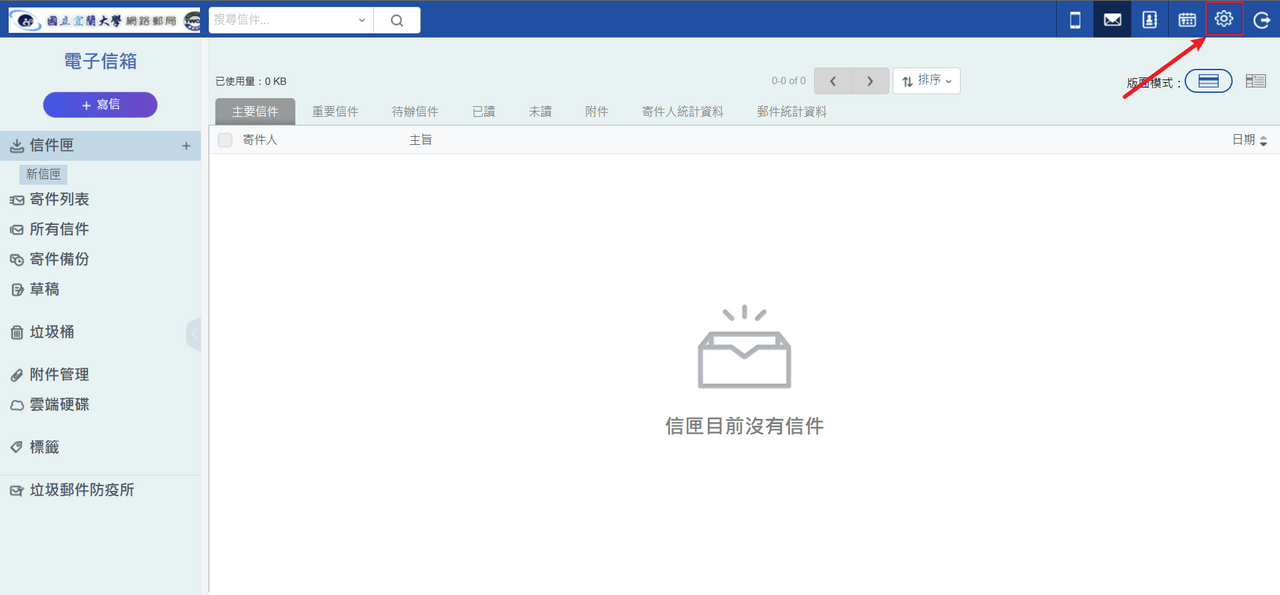Screen dimensions: 1280x595
Task: Click the inbox icon beside 信件匣
Action: (x=17, y=146)
